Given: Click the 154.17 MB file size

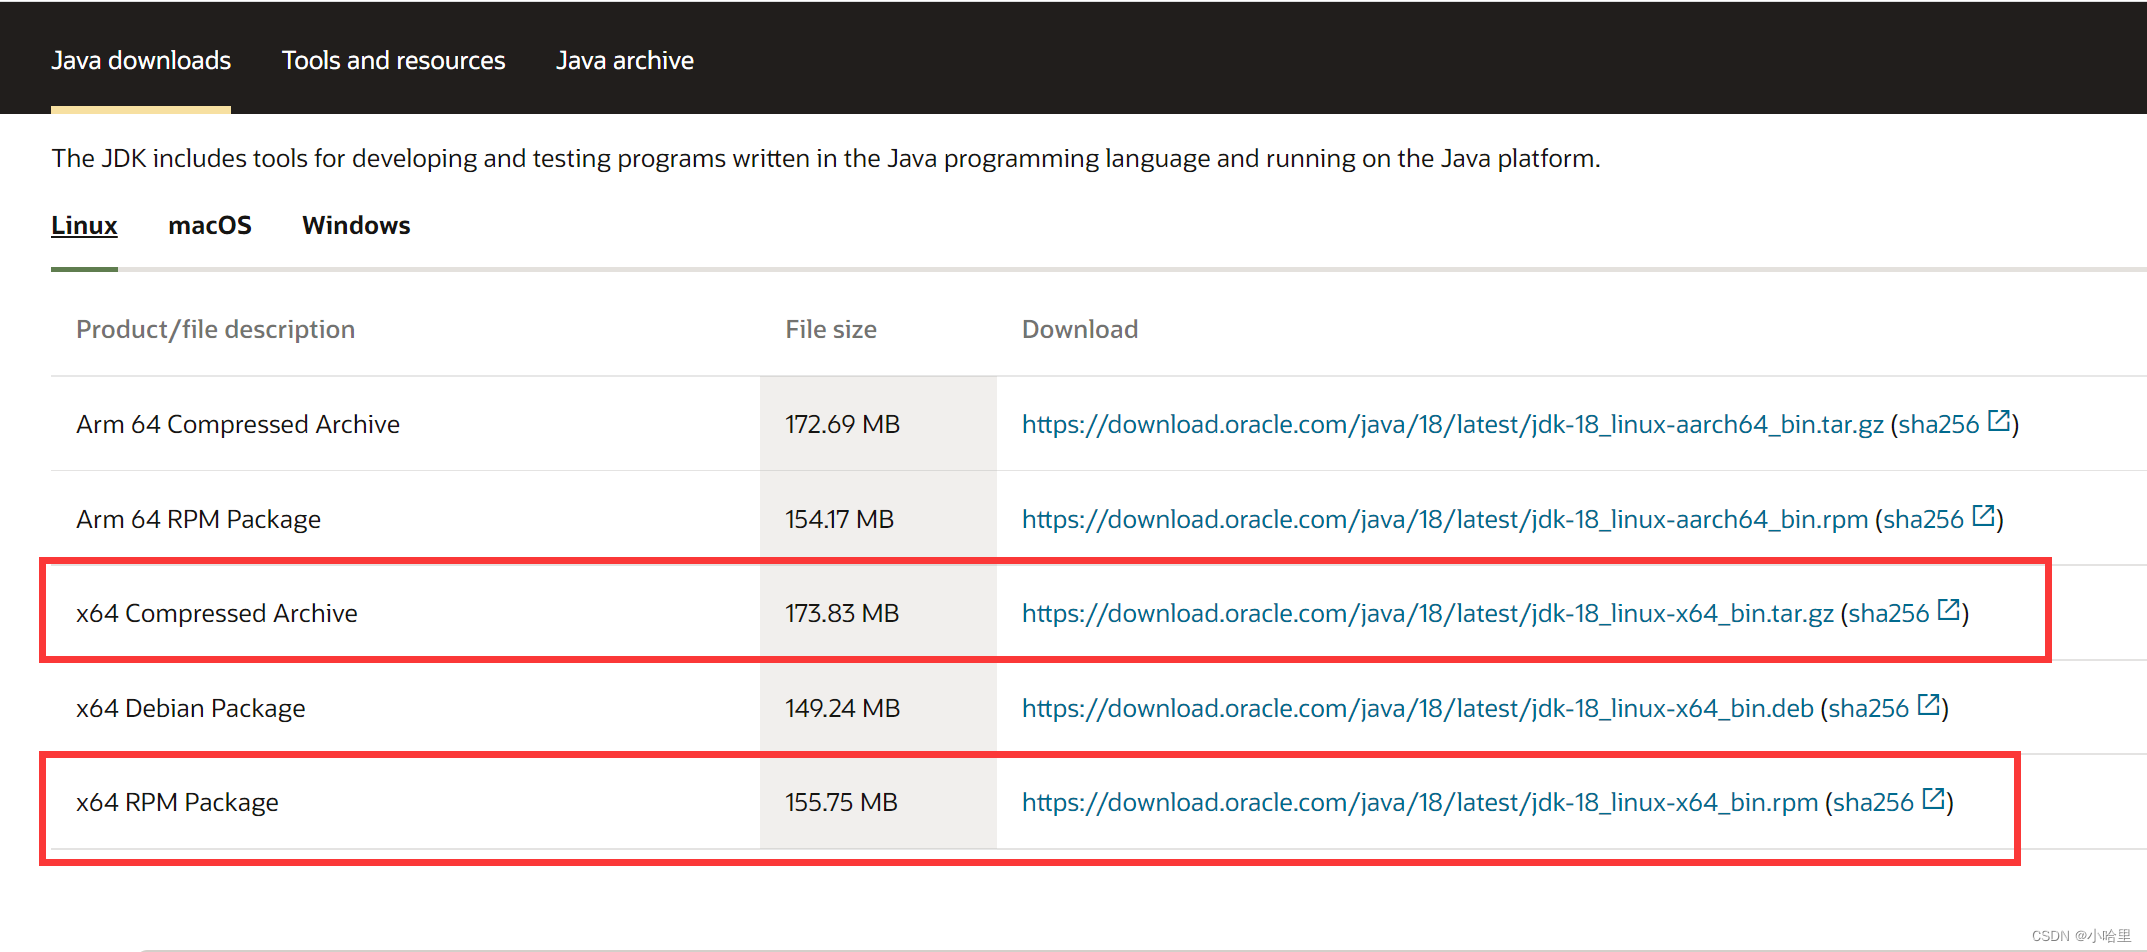Looking at the screenshot, I should point(839,519).
